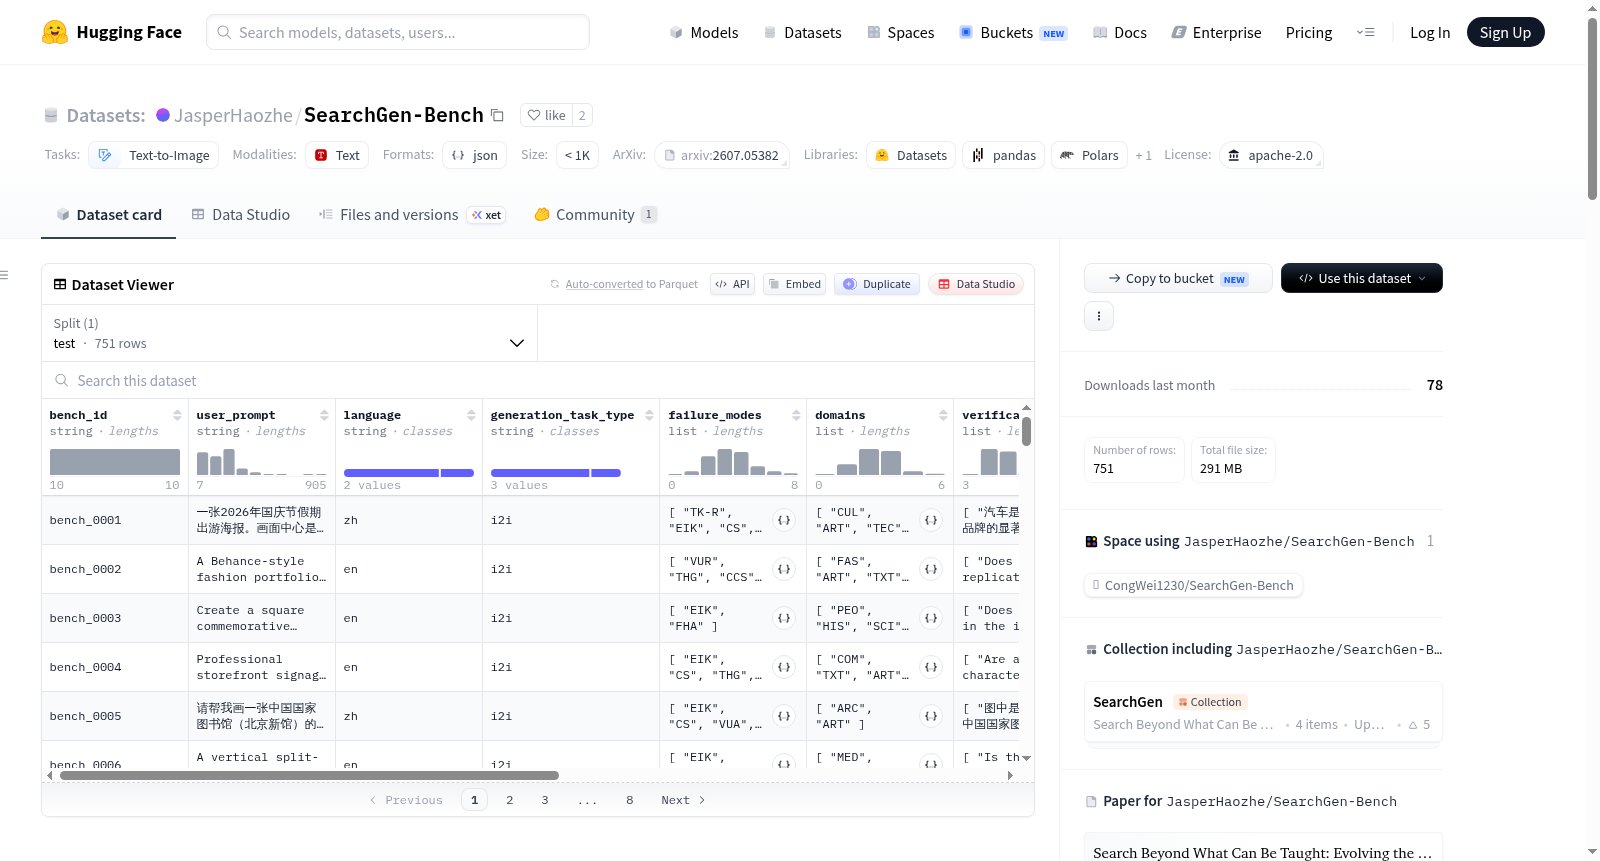Screen dimensions: 1600x861
Task: Expand domains JSON for bench_0004
Action: click(x=931, y=667)
